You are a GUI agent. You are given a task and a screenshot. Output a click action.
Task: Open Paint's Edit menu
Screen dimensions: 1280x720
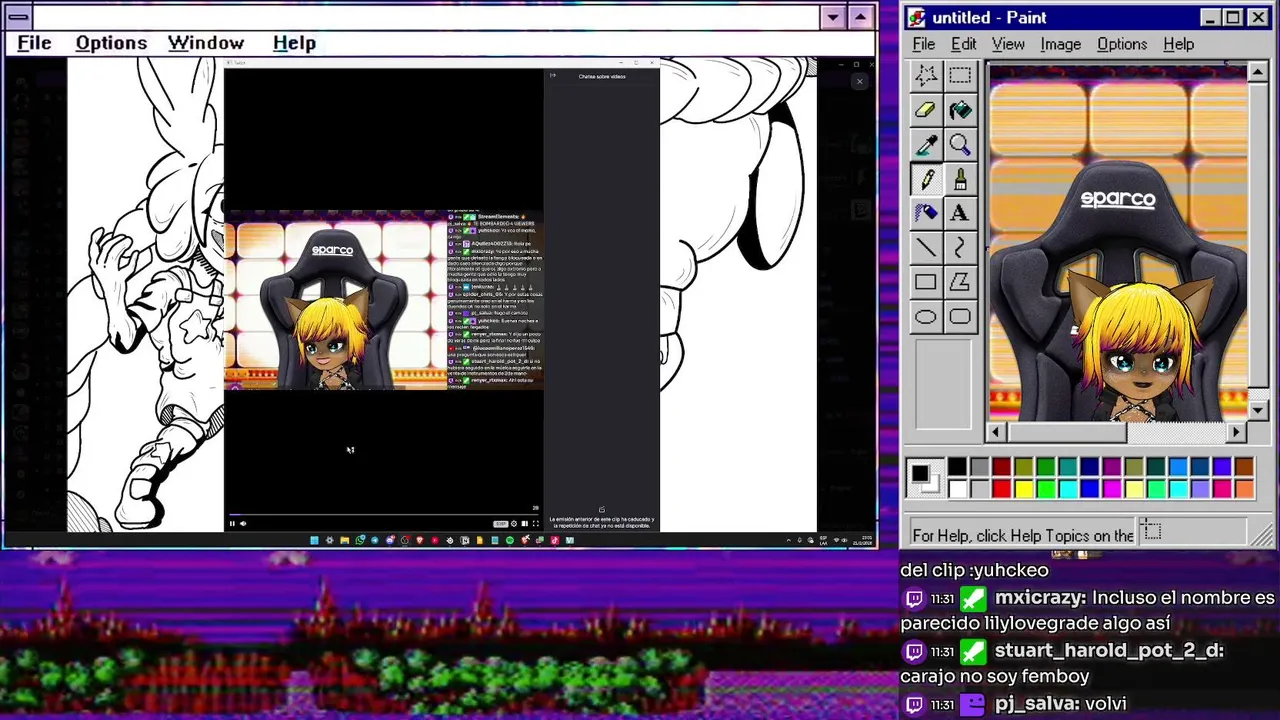coord(964,44)
